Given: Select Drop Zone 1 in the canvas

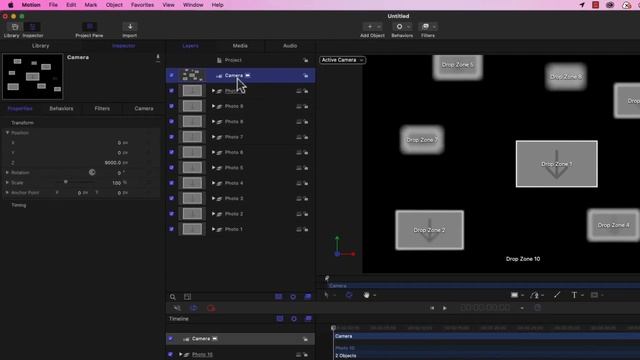Looking at the screenshot, I should (556, 164).
